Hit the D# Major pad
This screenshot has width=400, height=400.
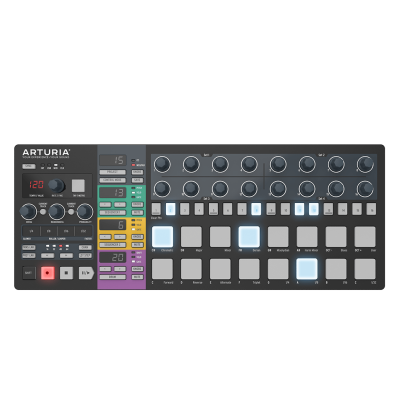pos(191,236)
